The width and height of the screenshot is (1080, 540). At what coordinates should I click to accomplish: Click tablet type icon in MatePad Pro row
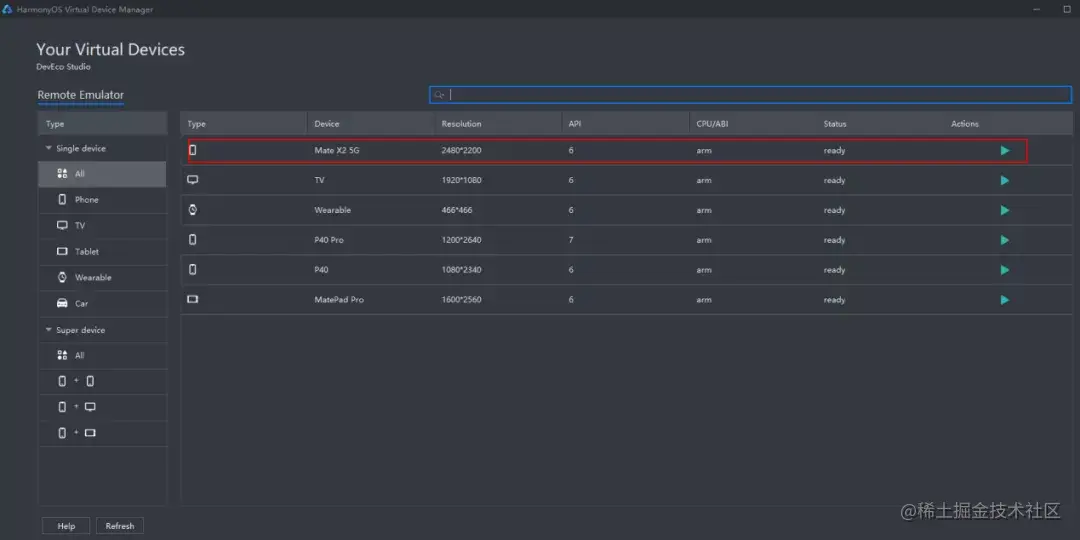193,300
